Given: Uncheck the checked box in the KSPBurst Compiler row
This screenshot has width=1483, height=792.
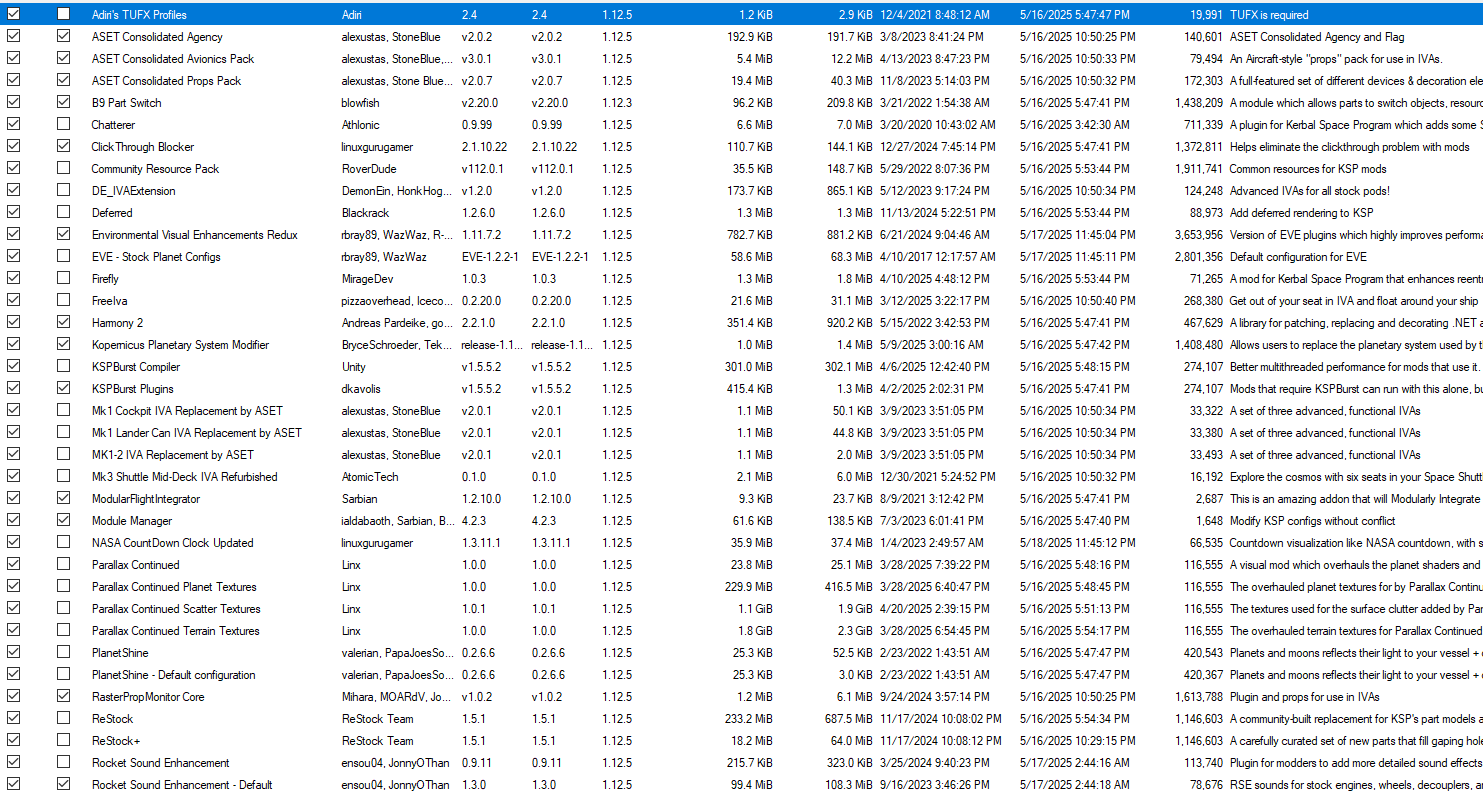Looking at the screenshot, I should 13,367.
